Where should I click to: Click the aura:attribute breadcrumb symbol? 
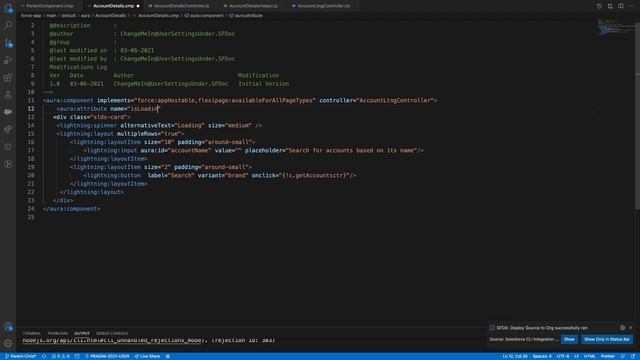(x=246, y=16)
